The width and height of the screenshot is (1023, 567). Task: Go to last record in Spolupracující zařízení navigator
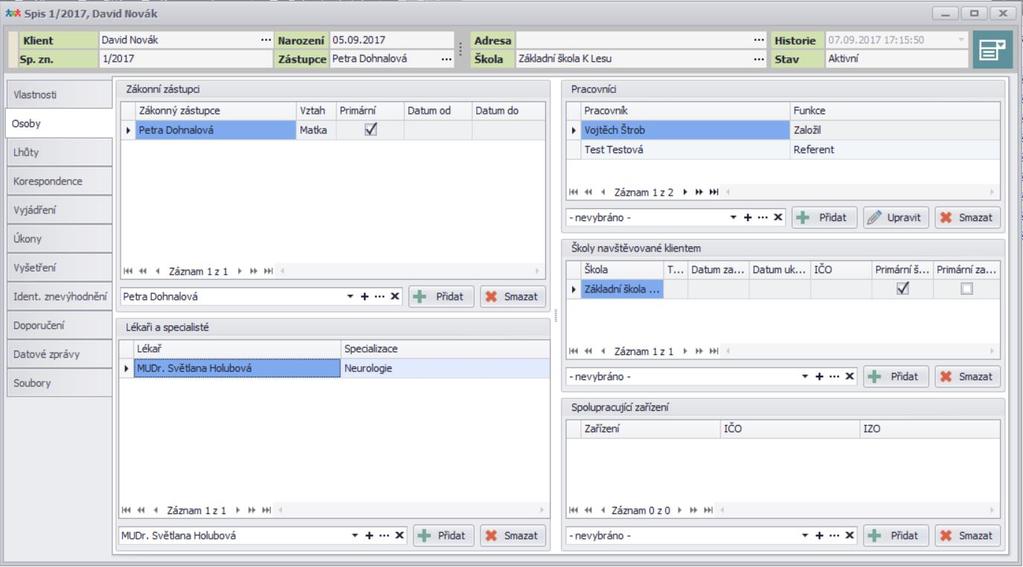[x=708, y=510]
